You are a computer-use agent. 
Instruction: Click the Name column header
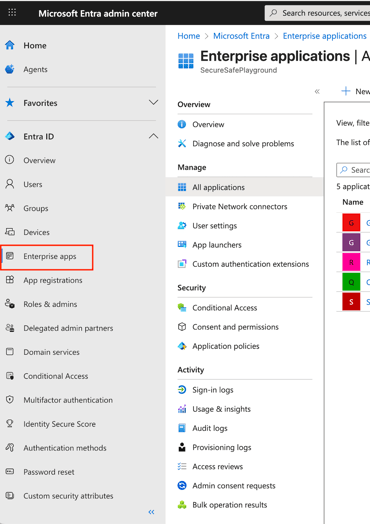click(x=353, y=202)
